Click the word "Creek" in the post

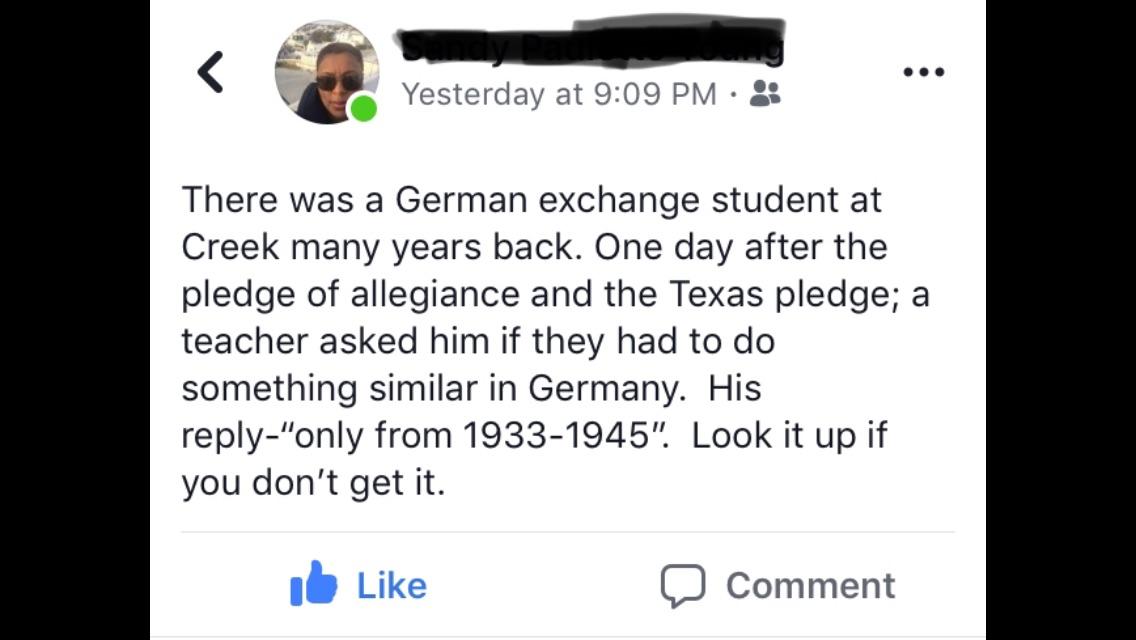click(x=230, y=247)
